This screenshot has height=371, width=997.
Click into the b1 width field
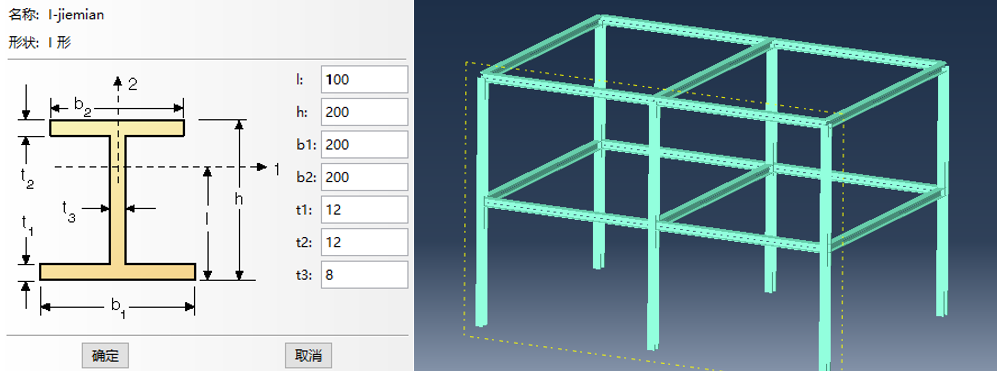(x=364, y=144)
